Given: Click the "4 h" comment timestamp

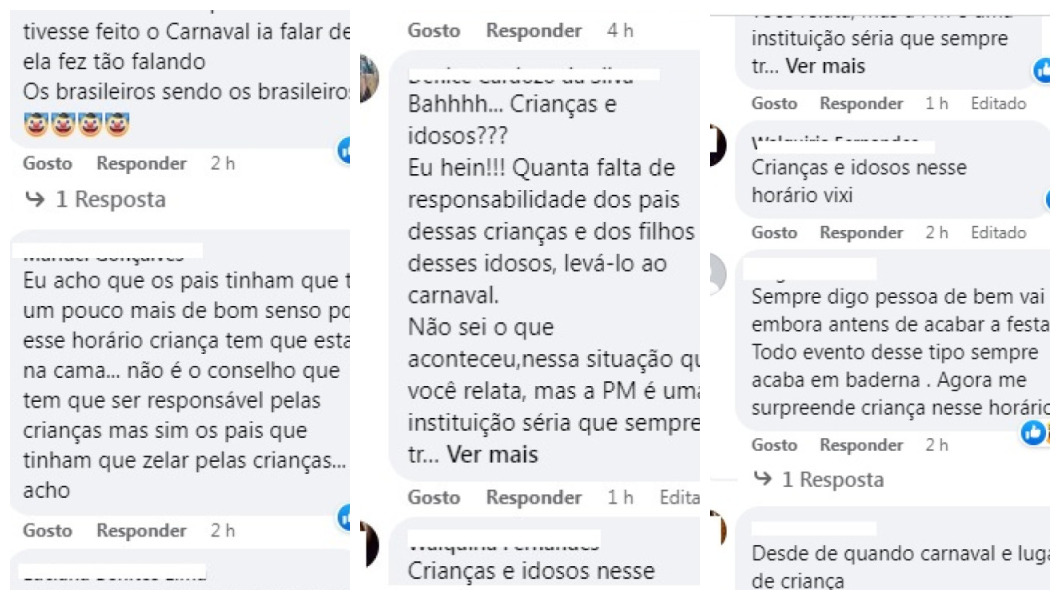Looking at the screenshot, I should coord(620,31).
